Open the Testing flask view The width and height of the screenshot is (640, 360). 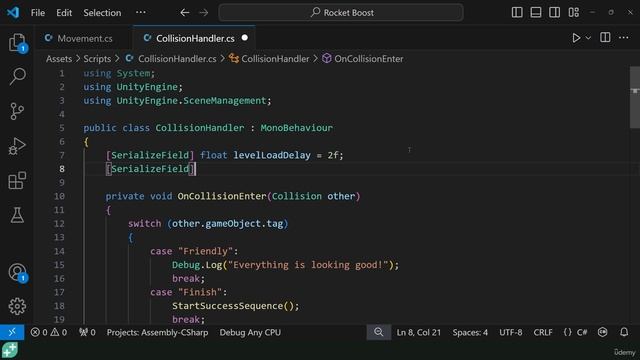point(18,215)
